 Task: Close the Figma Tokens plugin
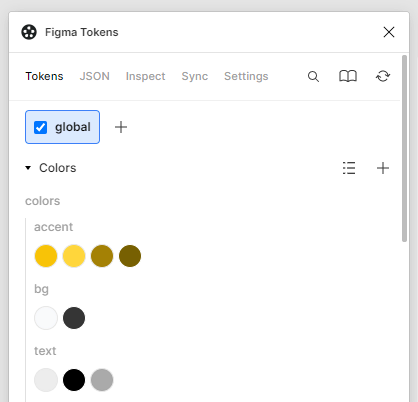pos(389,32)
